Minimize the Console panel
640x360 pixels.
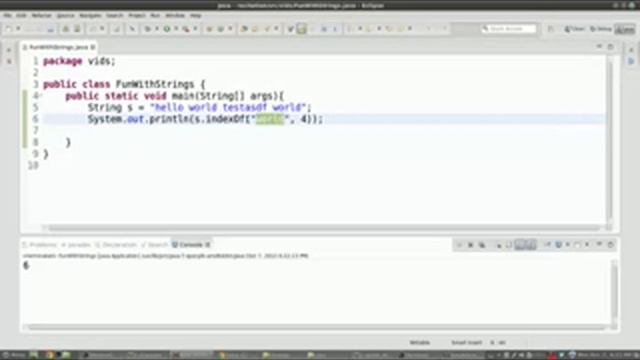(599, 244)
